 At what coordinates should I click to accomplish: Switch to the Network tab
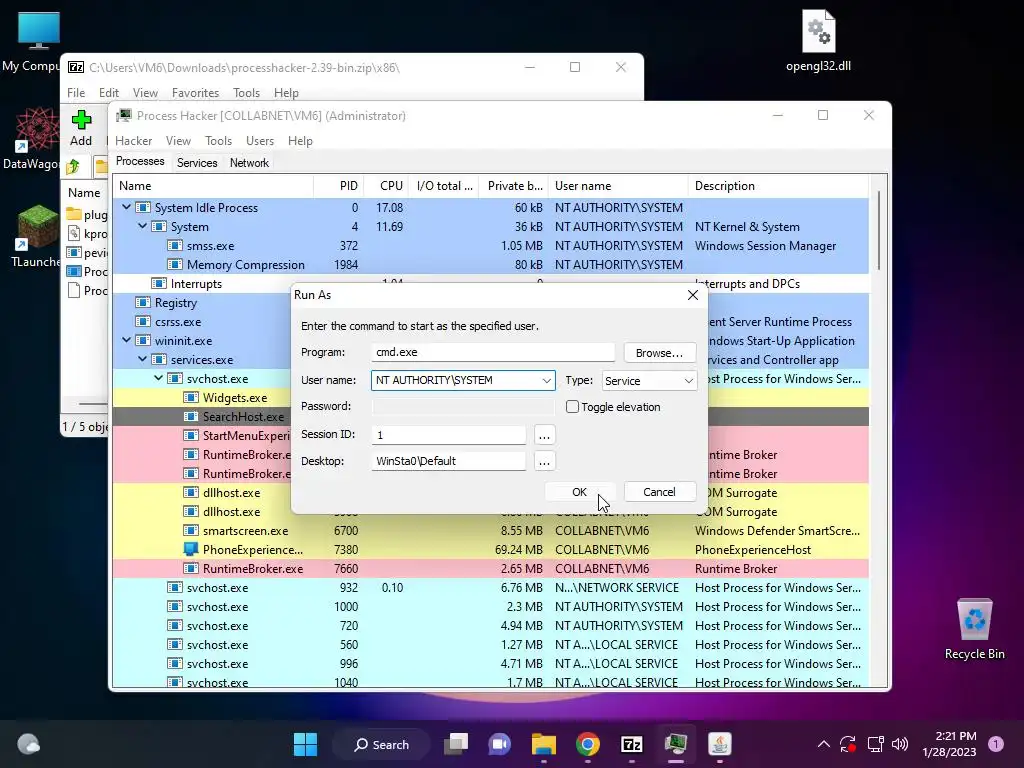pos(249,163)
